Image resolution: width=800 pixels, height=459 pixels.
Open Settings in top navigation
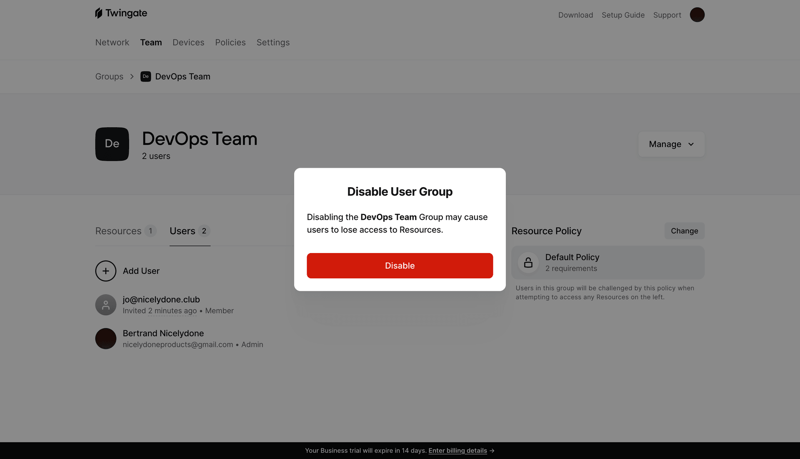273,42
